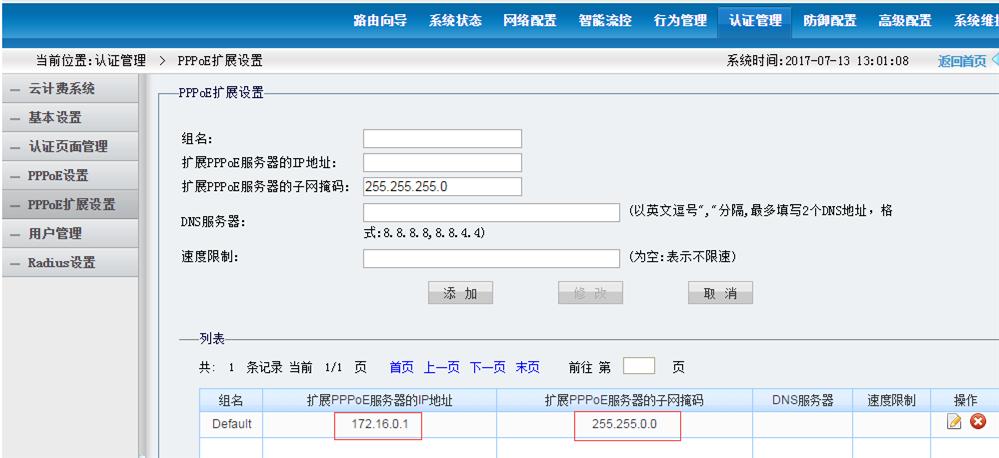The image size is (999, 458).
Task: Select the 智能流控 navigation tab
Action: point(605,20)
